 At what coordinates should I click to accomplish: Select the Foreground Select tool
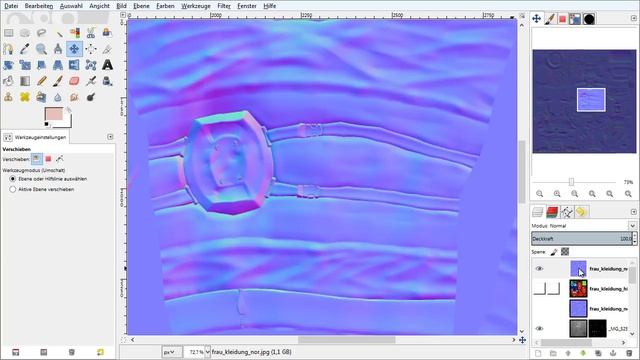[107, 33]
